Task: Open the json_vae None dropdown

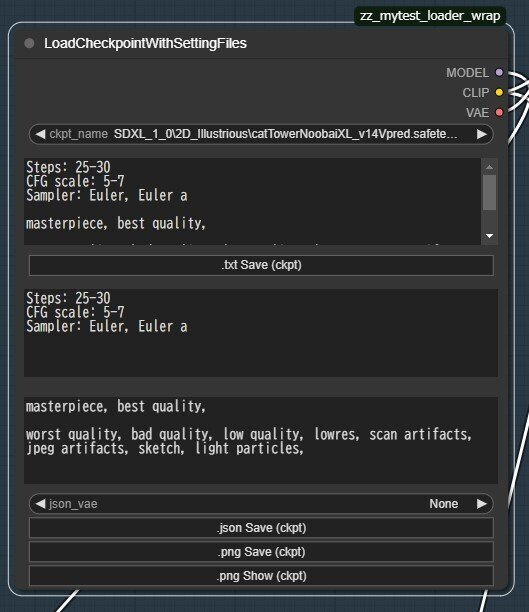Action: pos(261,504)
